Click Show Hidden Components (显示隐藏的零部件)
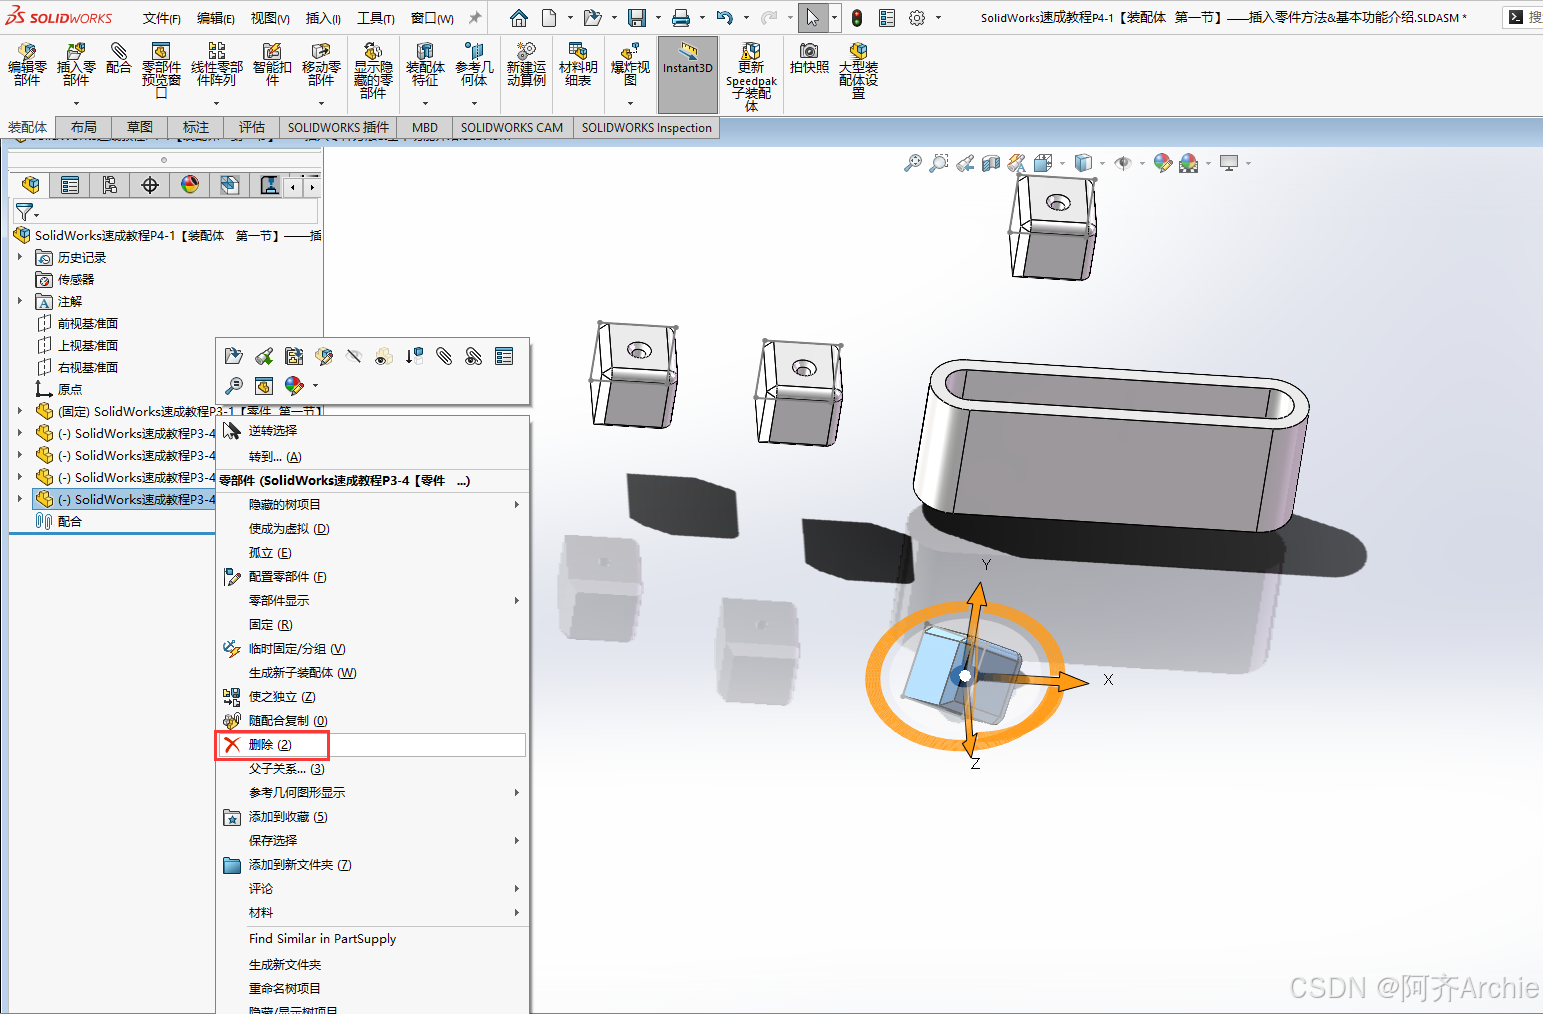Viewport: 1543px width, 1014px height. point(373,70)
